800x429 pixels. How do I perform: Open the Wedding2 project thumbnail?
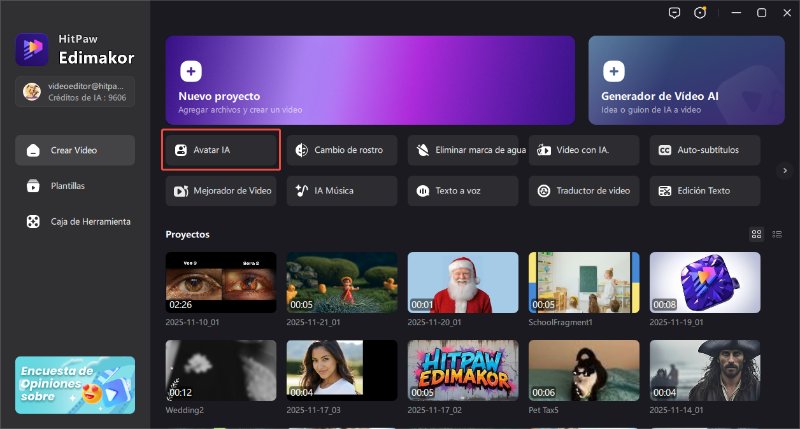(221, 370)
